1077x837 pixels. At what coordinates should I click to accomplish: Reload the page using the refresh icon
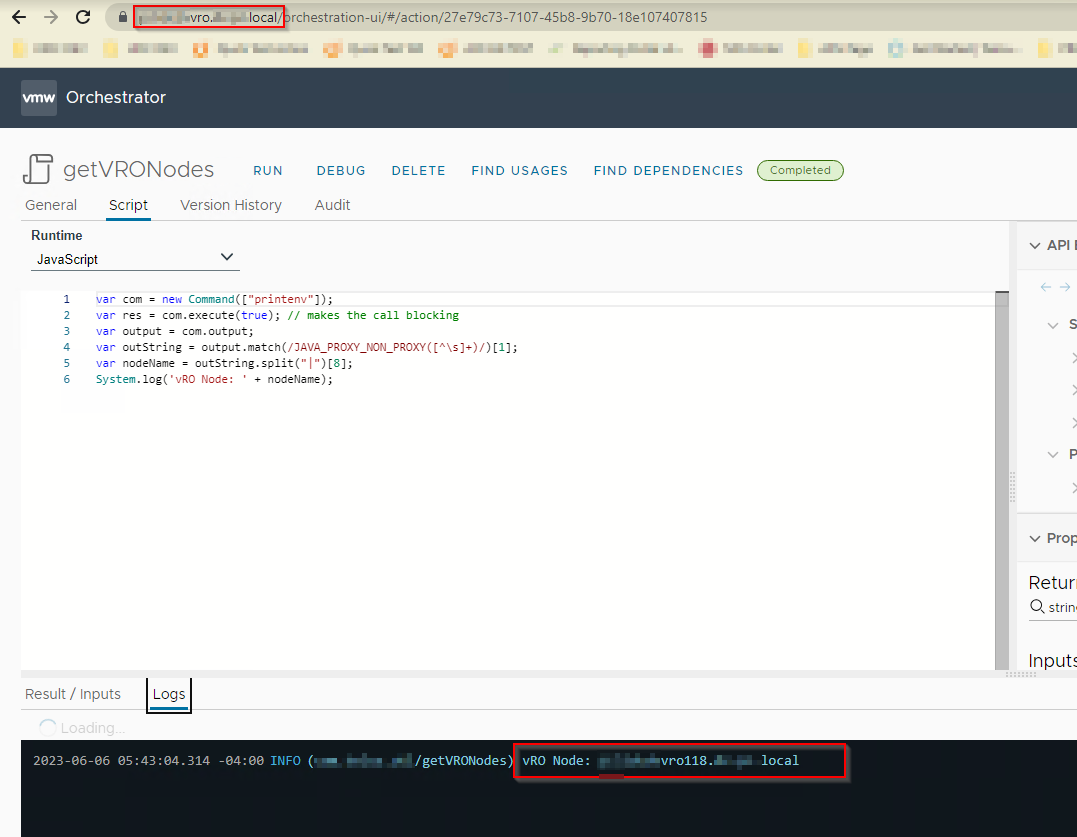click(x=83, y=16)
